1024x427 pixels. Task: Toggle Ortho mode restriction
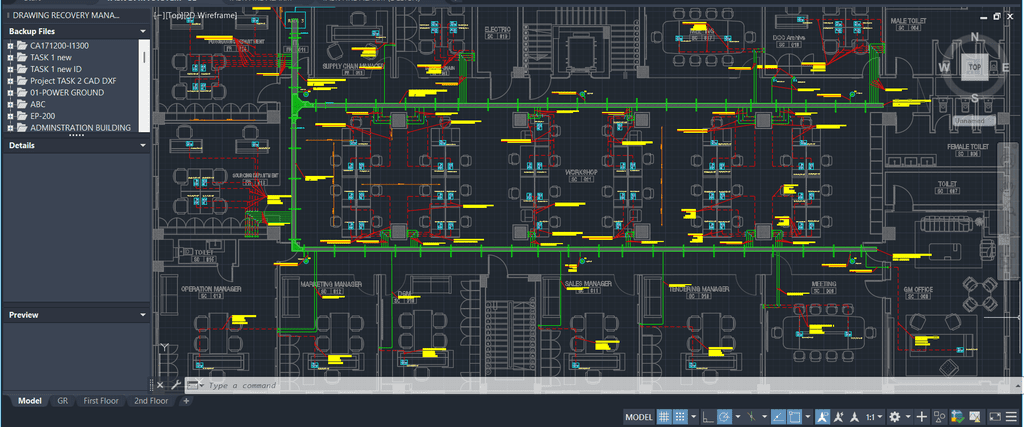(709, 416)
